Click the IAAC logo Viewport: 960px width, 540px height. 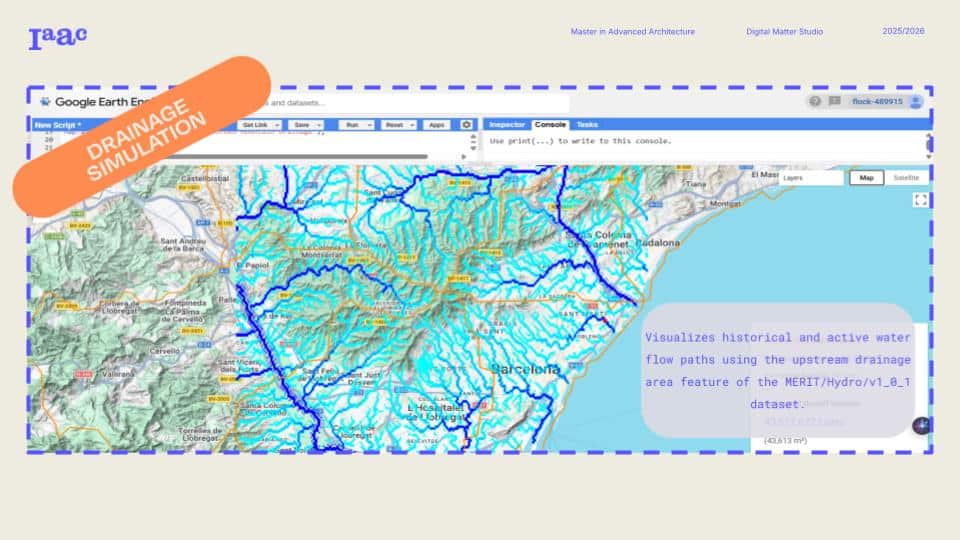pos(58,37)
